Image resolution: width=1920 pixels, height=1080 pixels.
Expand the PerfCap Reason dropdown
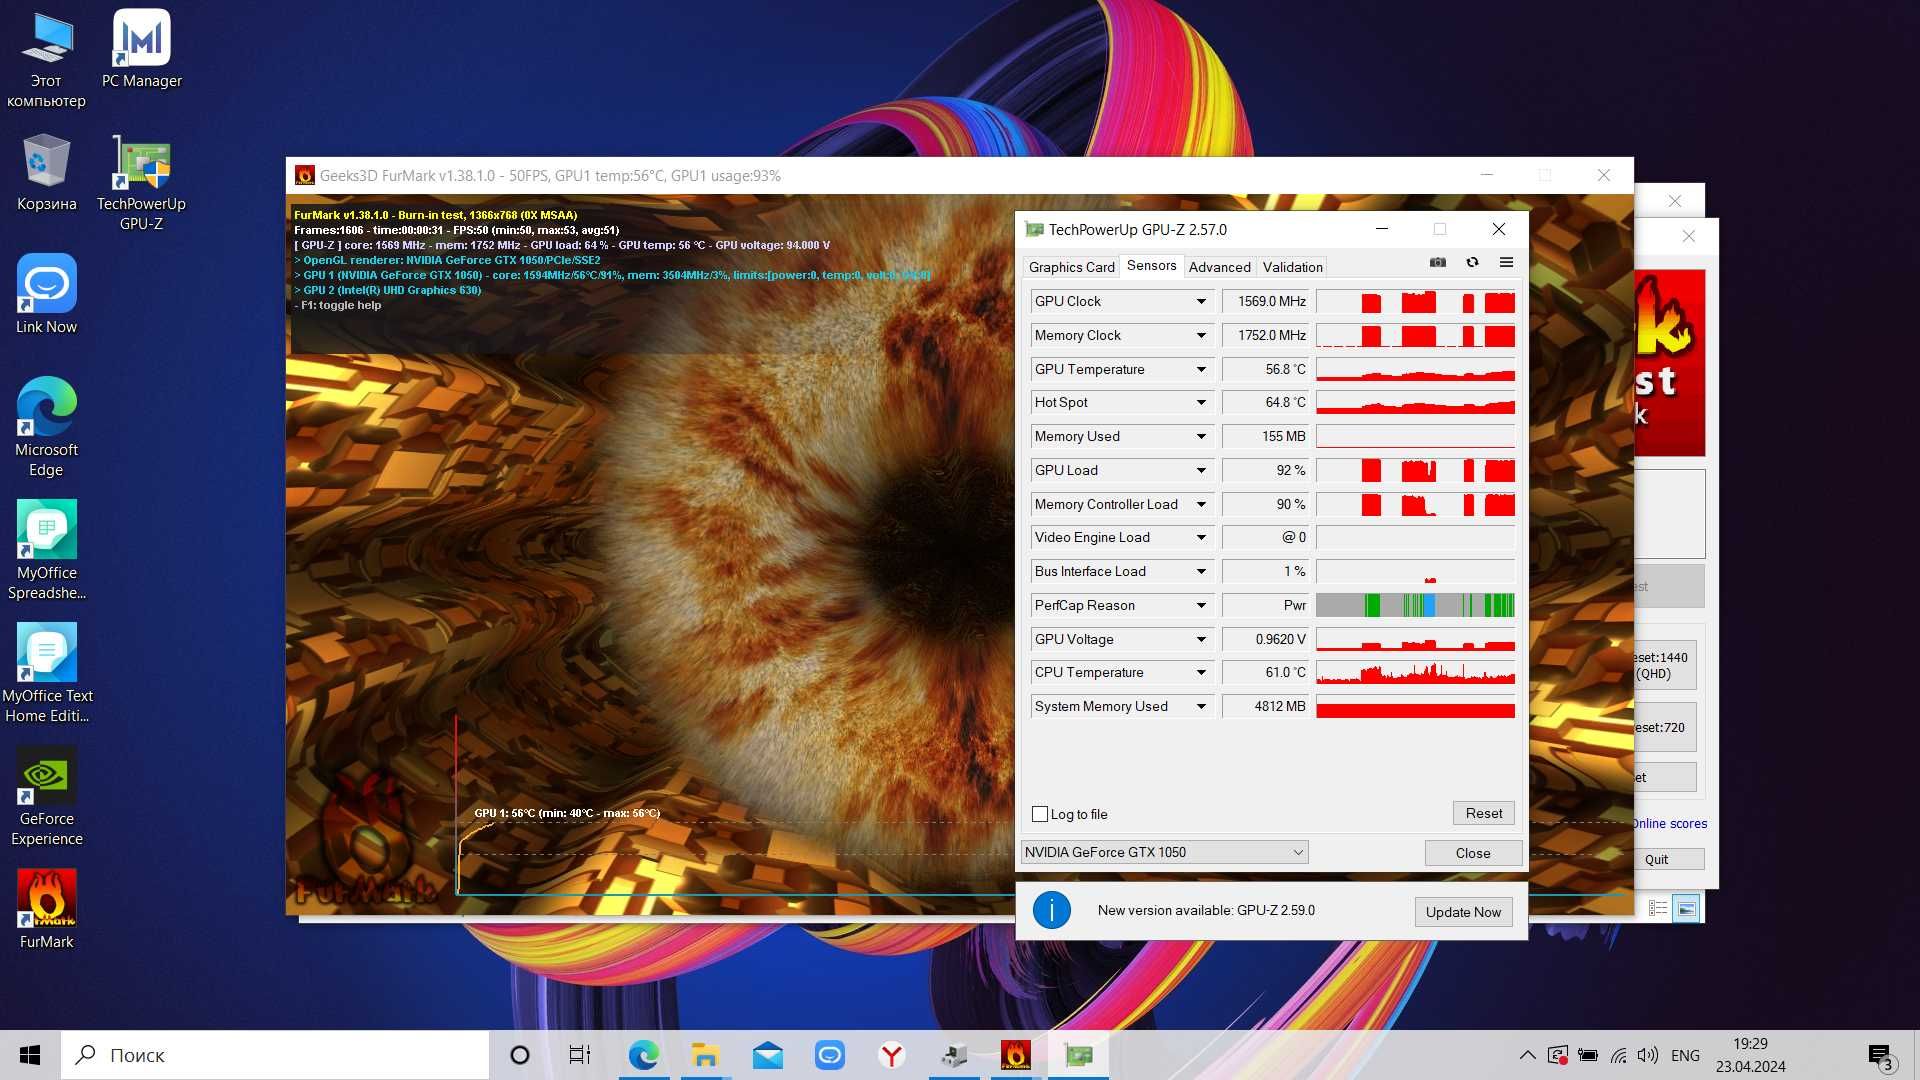1201,605
